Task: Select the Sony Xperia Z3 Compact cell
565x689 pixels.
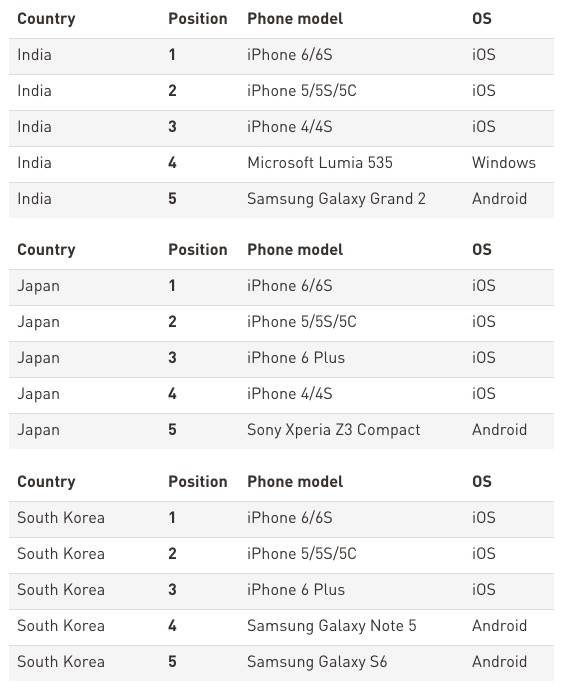Action: pos(333,430)
